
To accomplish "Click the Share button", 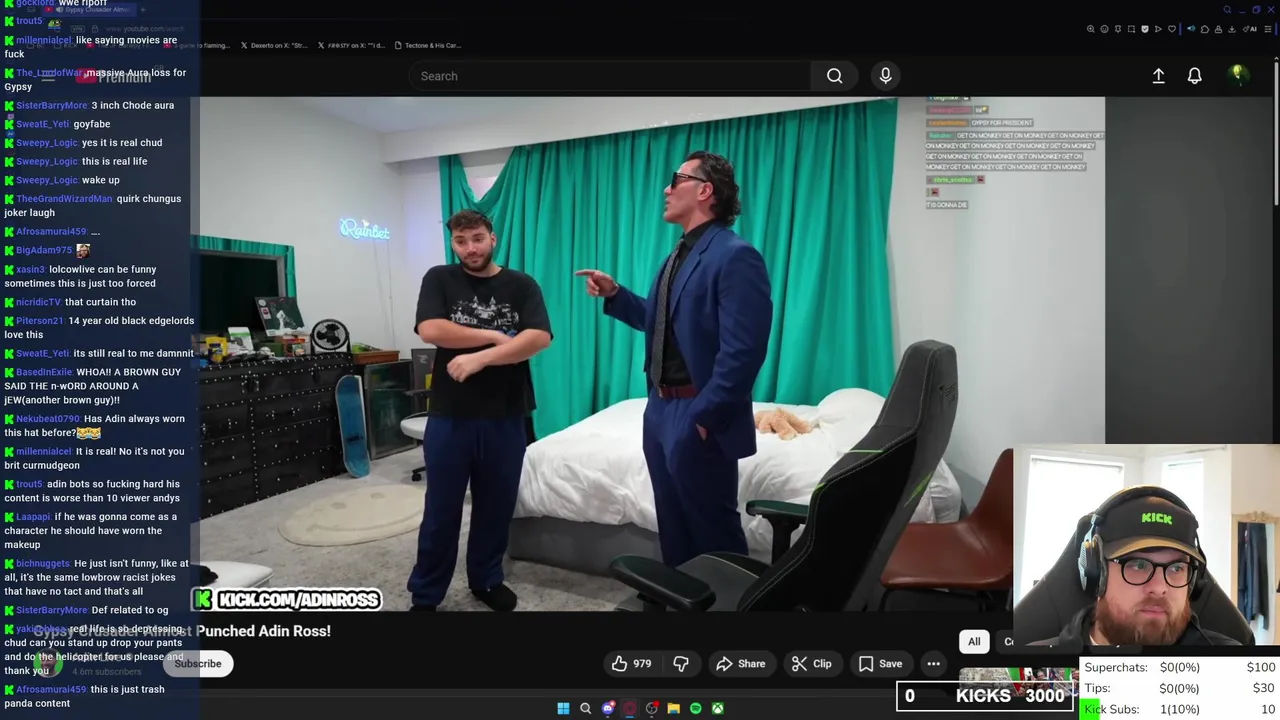I will point(741,664).
